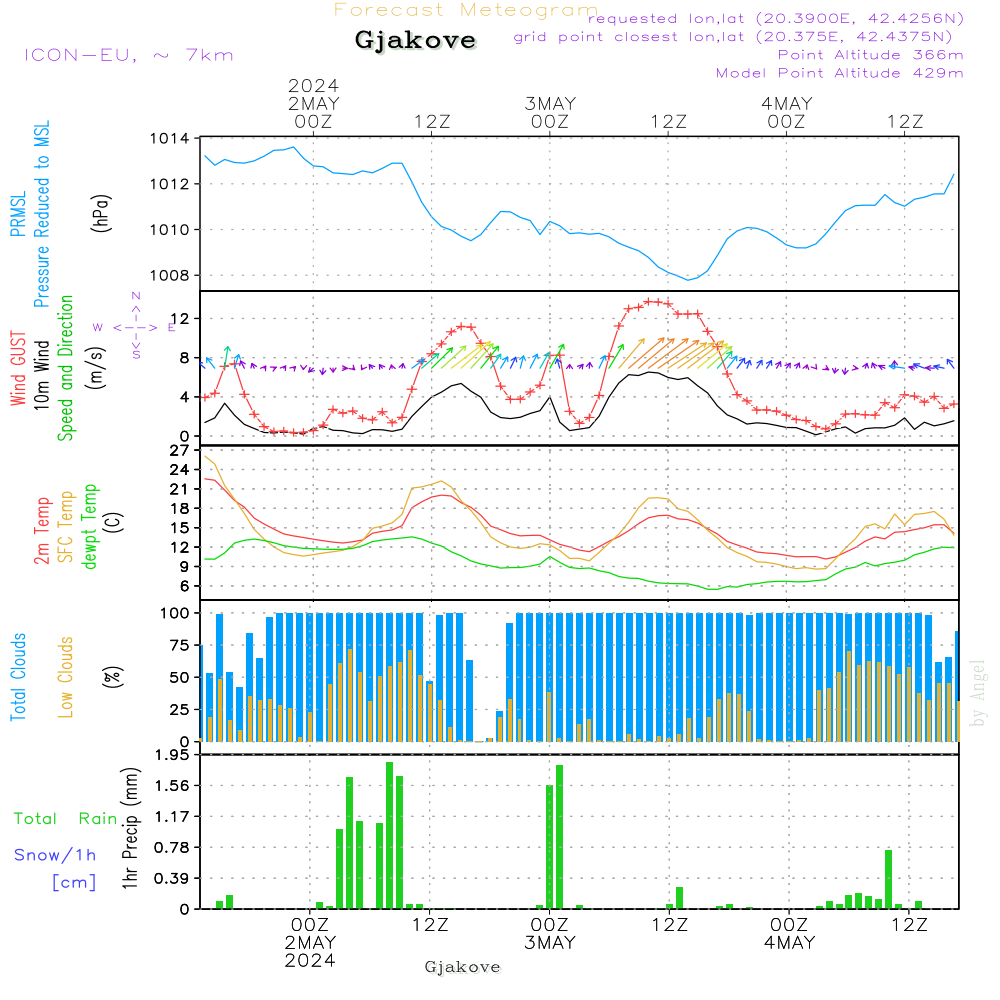The image size is (1000, 1000).
Task: Click the '100' cloud cover axis value
Action: [x=175, y=614]
